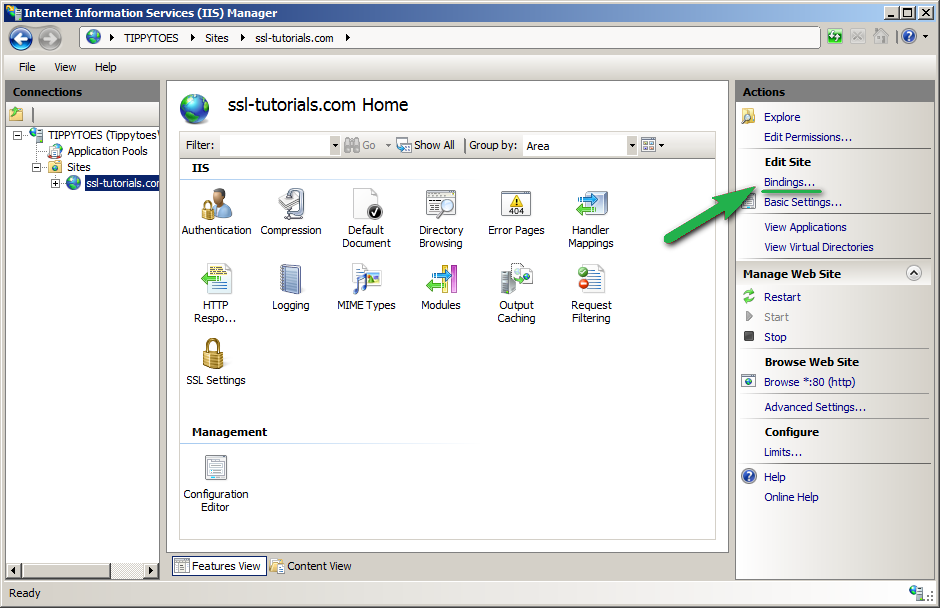This screenshot has width=940, height=608.
Task: Click View Virtual Directories link
Action: click(818, 247)
